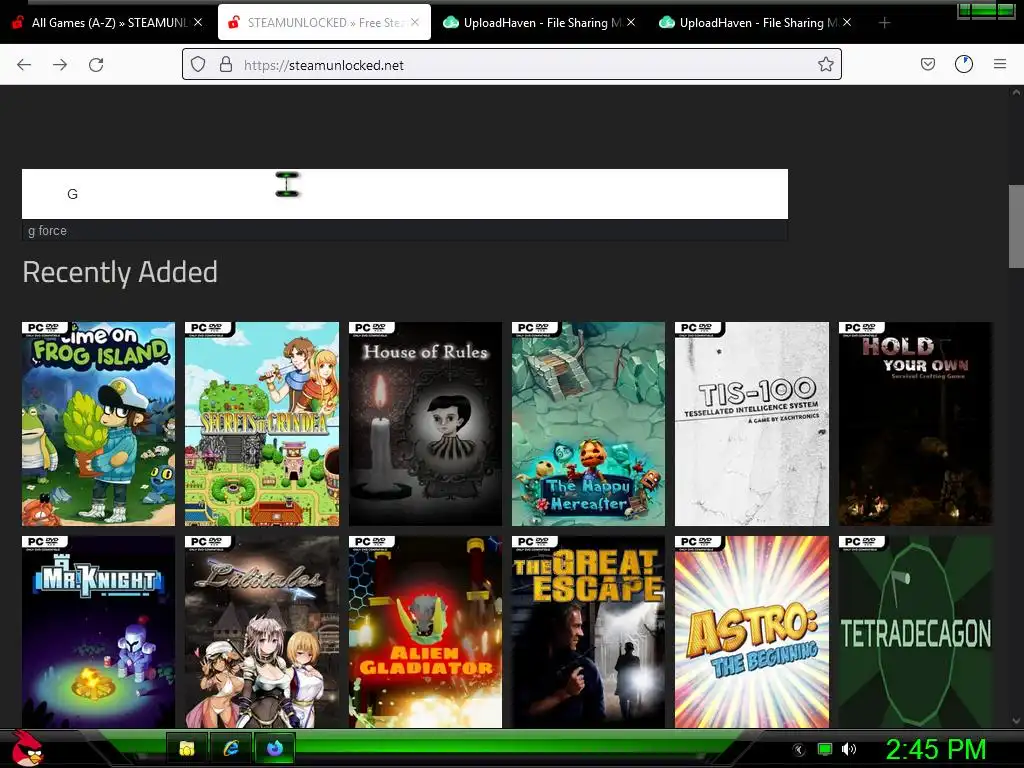Close the All Games (A-Z) tab
This screenshot has height=768, width=1024.
pos(198,22)
